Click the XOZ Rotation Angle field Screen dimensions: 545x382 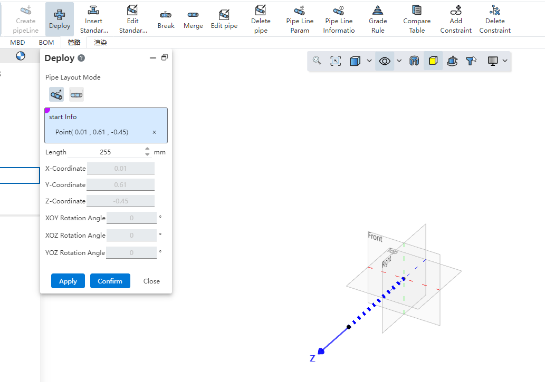coord(132,235)
